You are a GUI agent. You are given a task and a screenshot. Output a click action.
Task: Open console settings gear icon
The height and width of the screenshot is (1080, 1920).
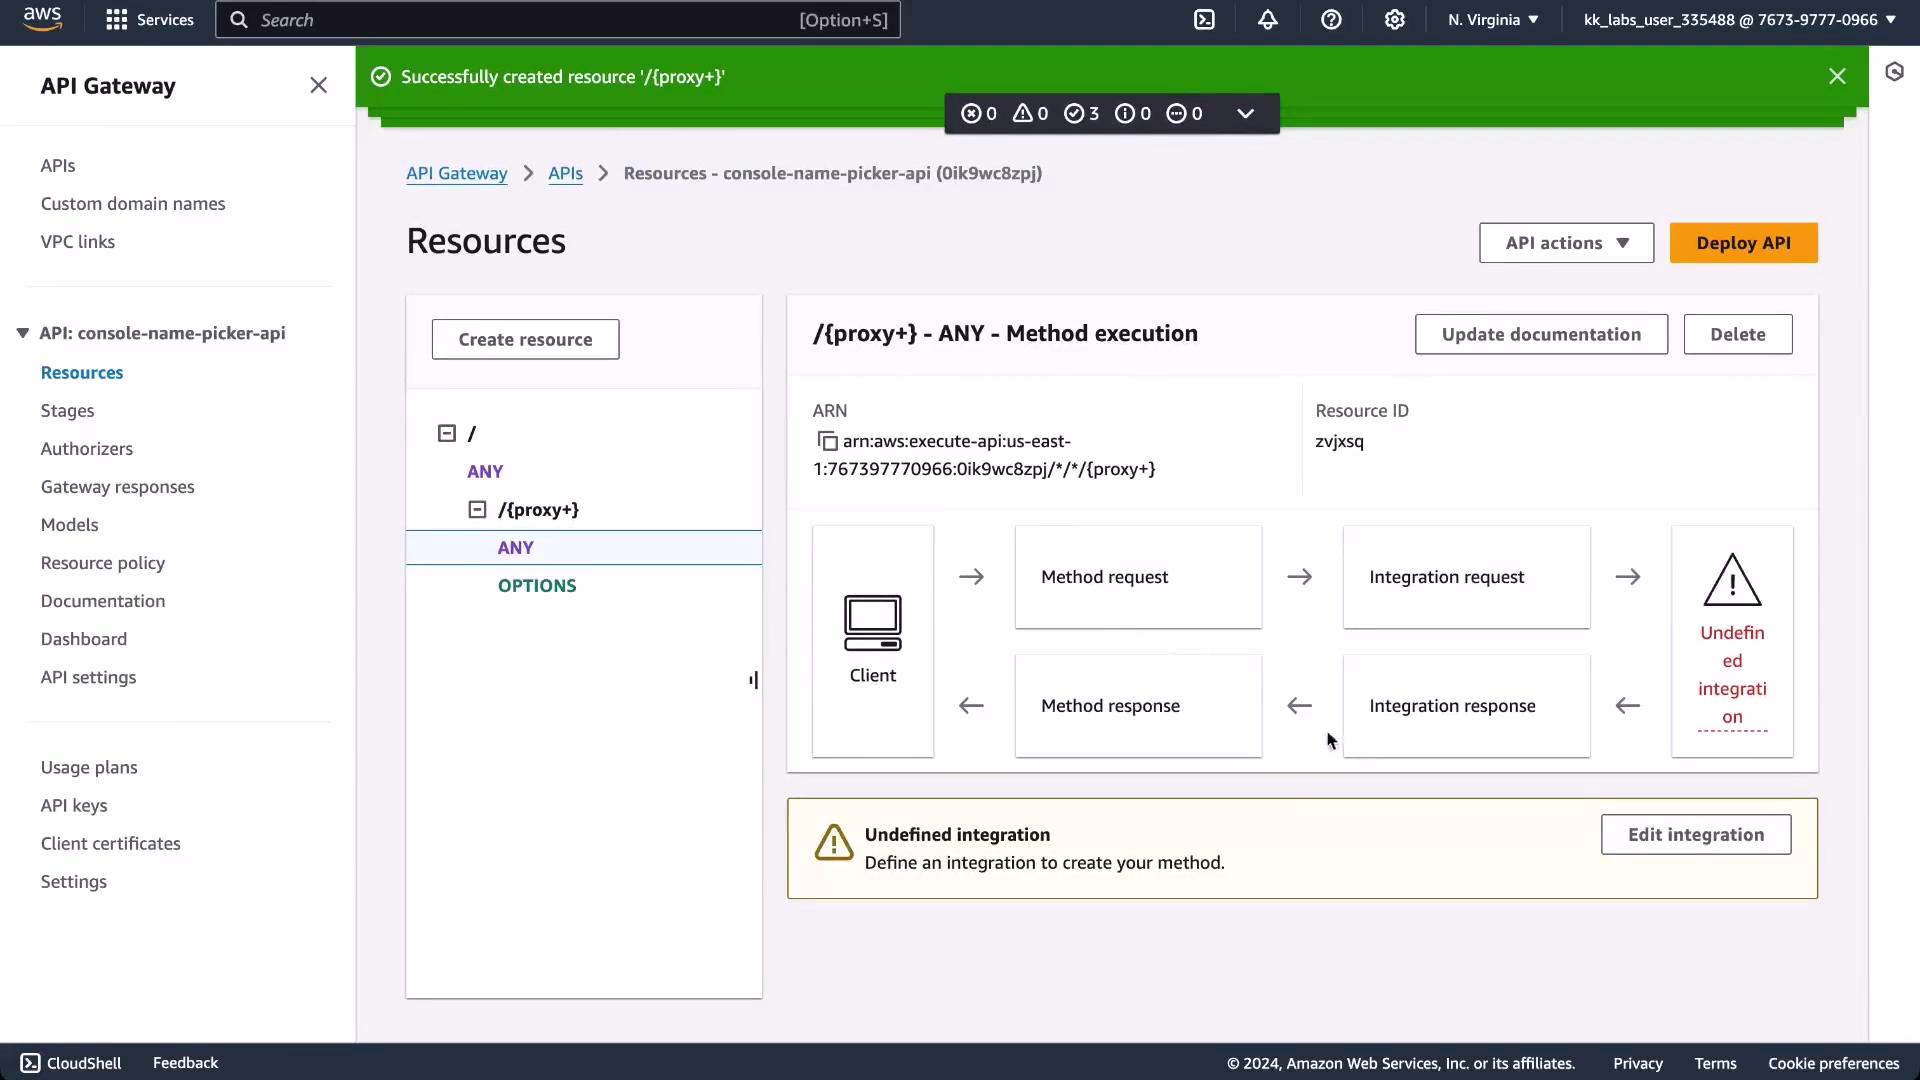(1395, 20)
